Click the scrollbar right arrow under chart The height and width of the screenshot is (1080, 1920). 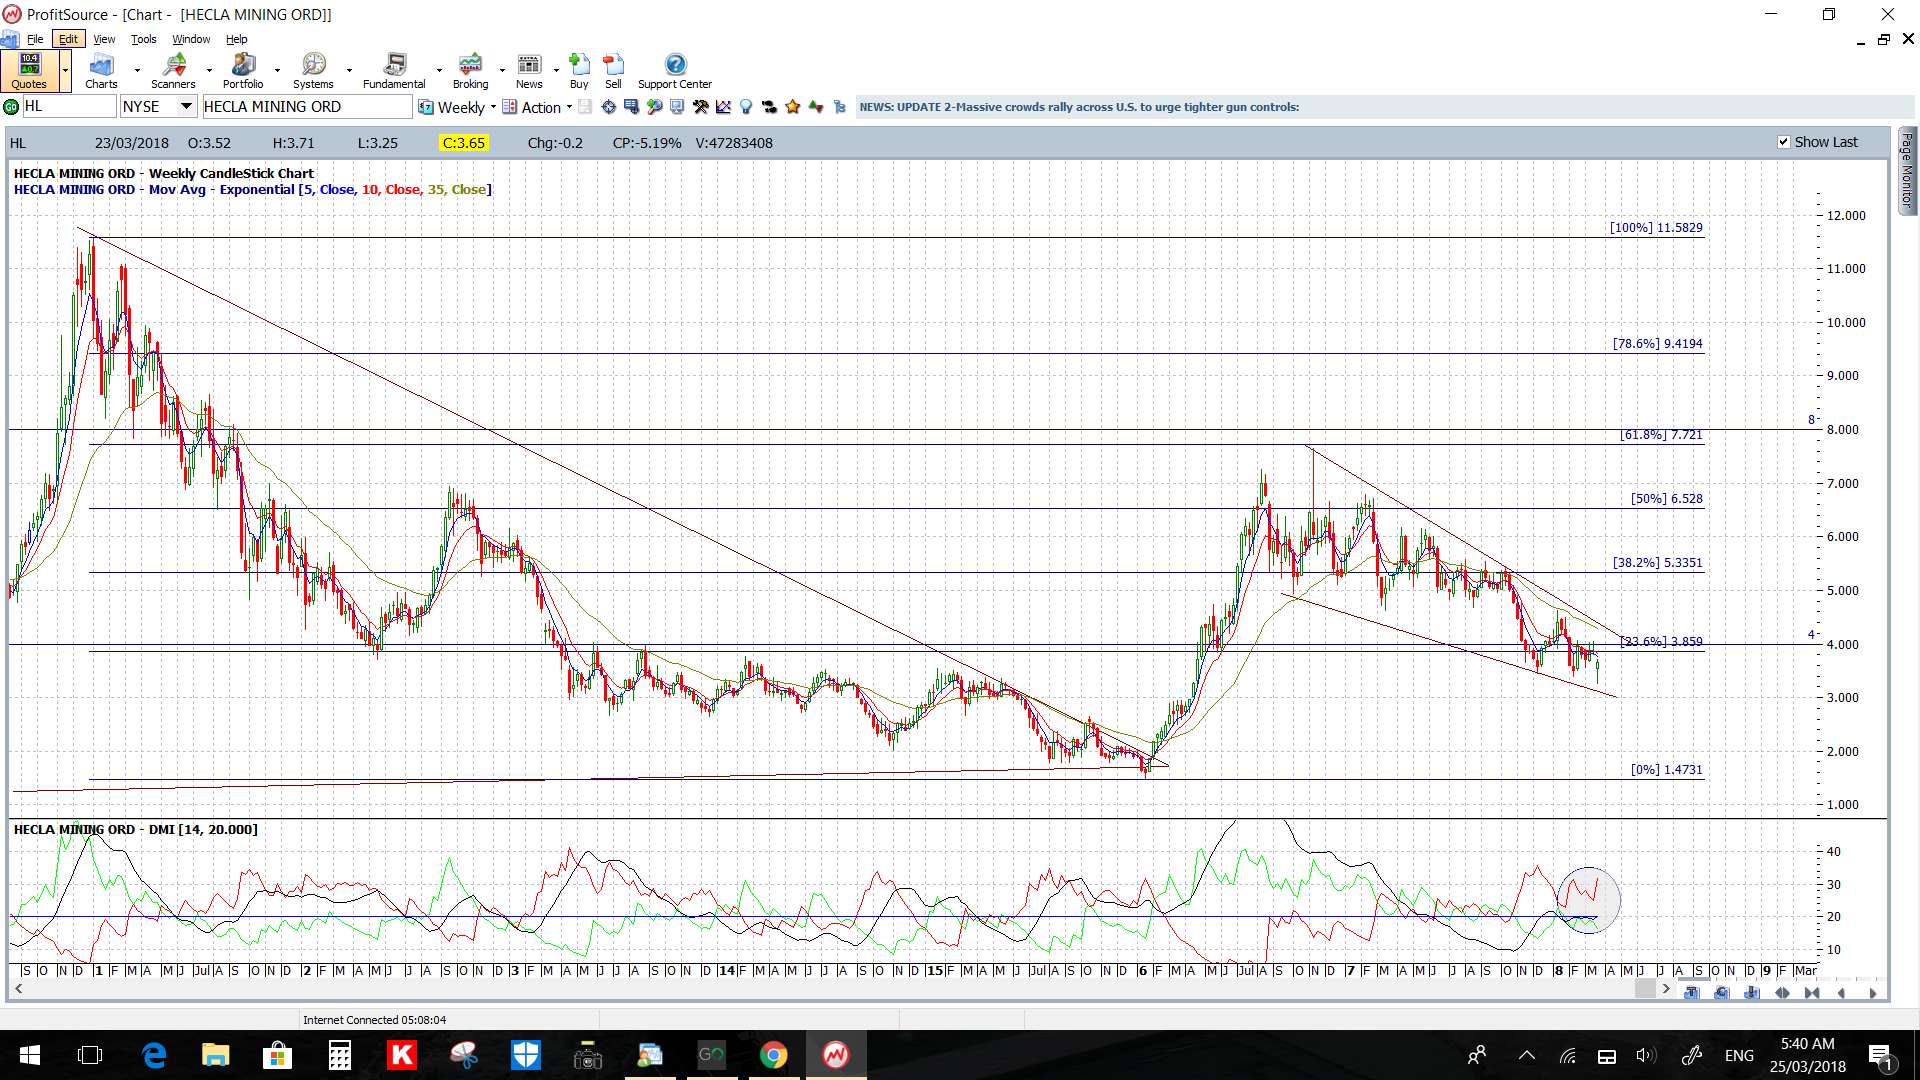click(x=1666, y=989)
